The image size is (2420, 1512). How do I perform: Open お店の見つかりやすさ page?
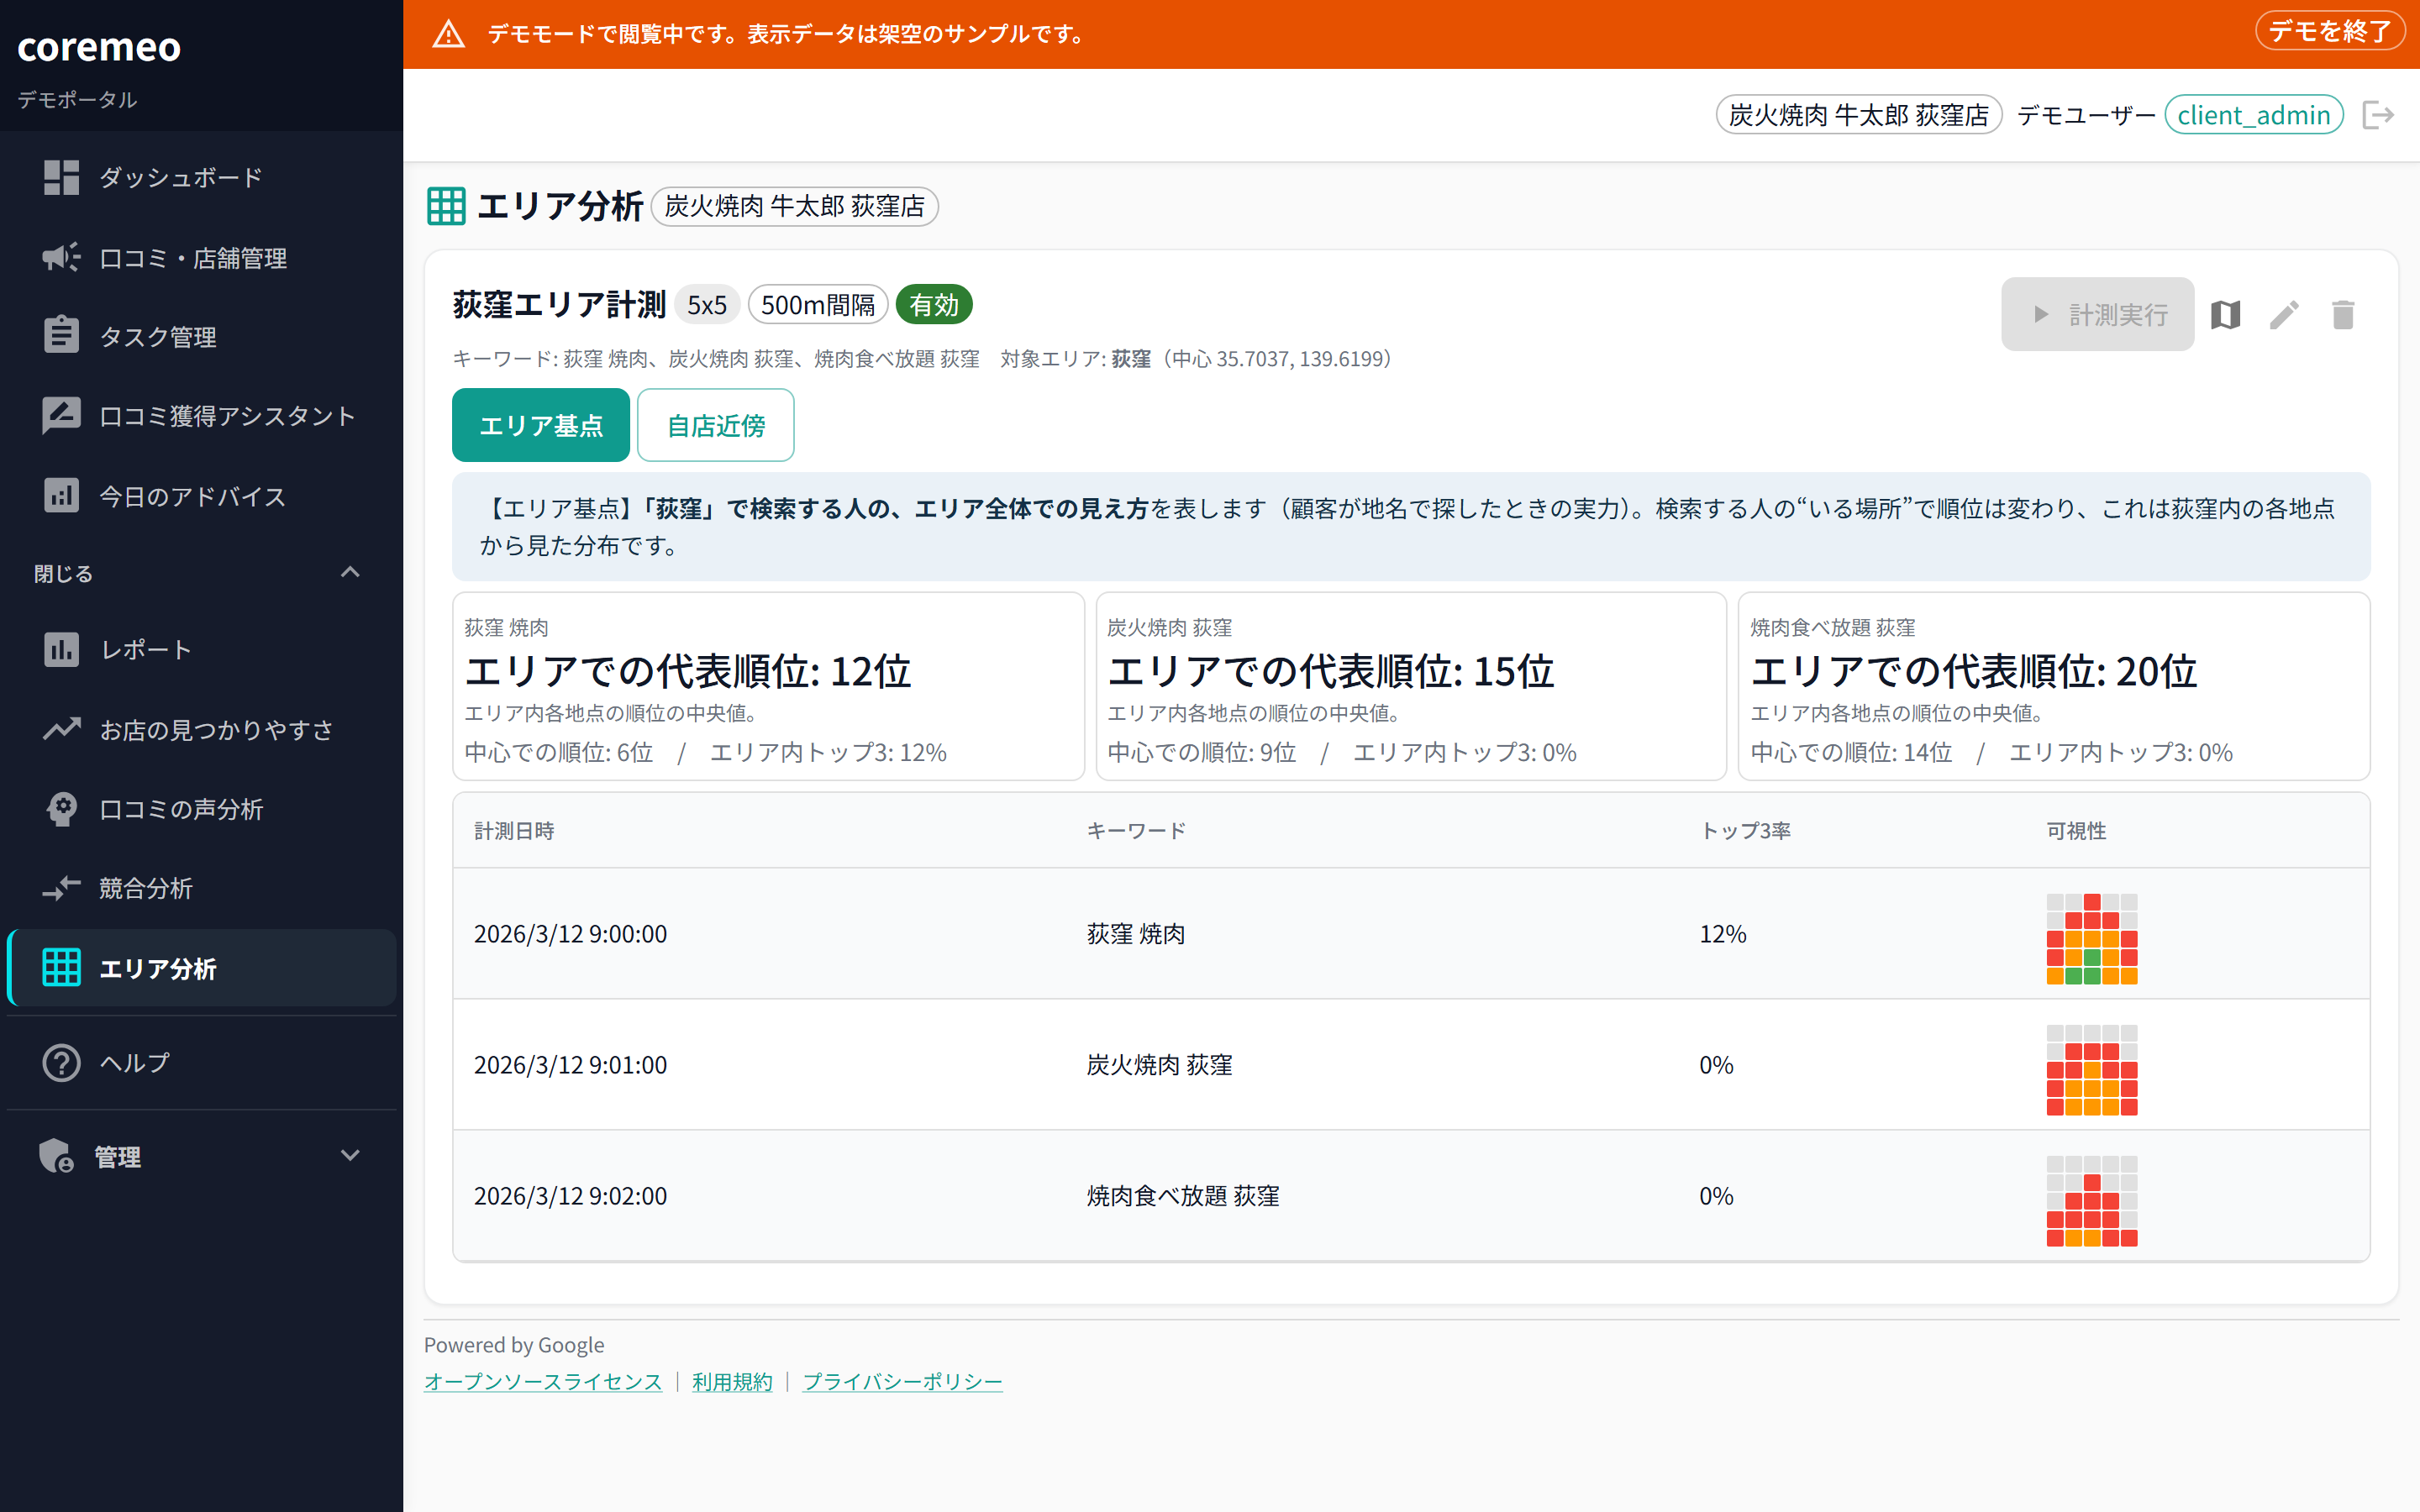pyautogui.click(x=201, y=730)
